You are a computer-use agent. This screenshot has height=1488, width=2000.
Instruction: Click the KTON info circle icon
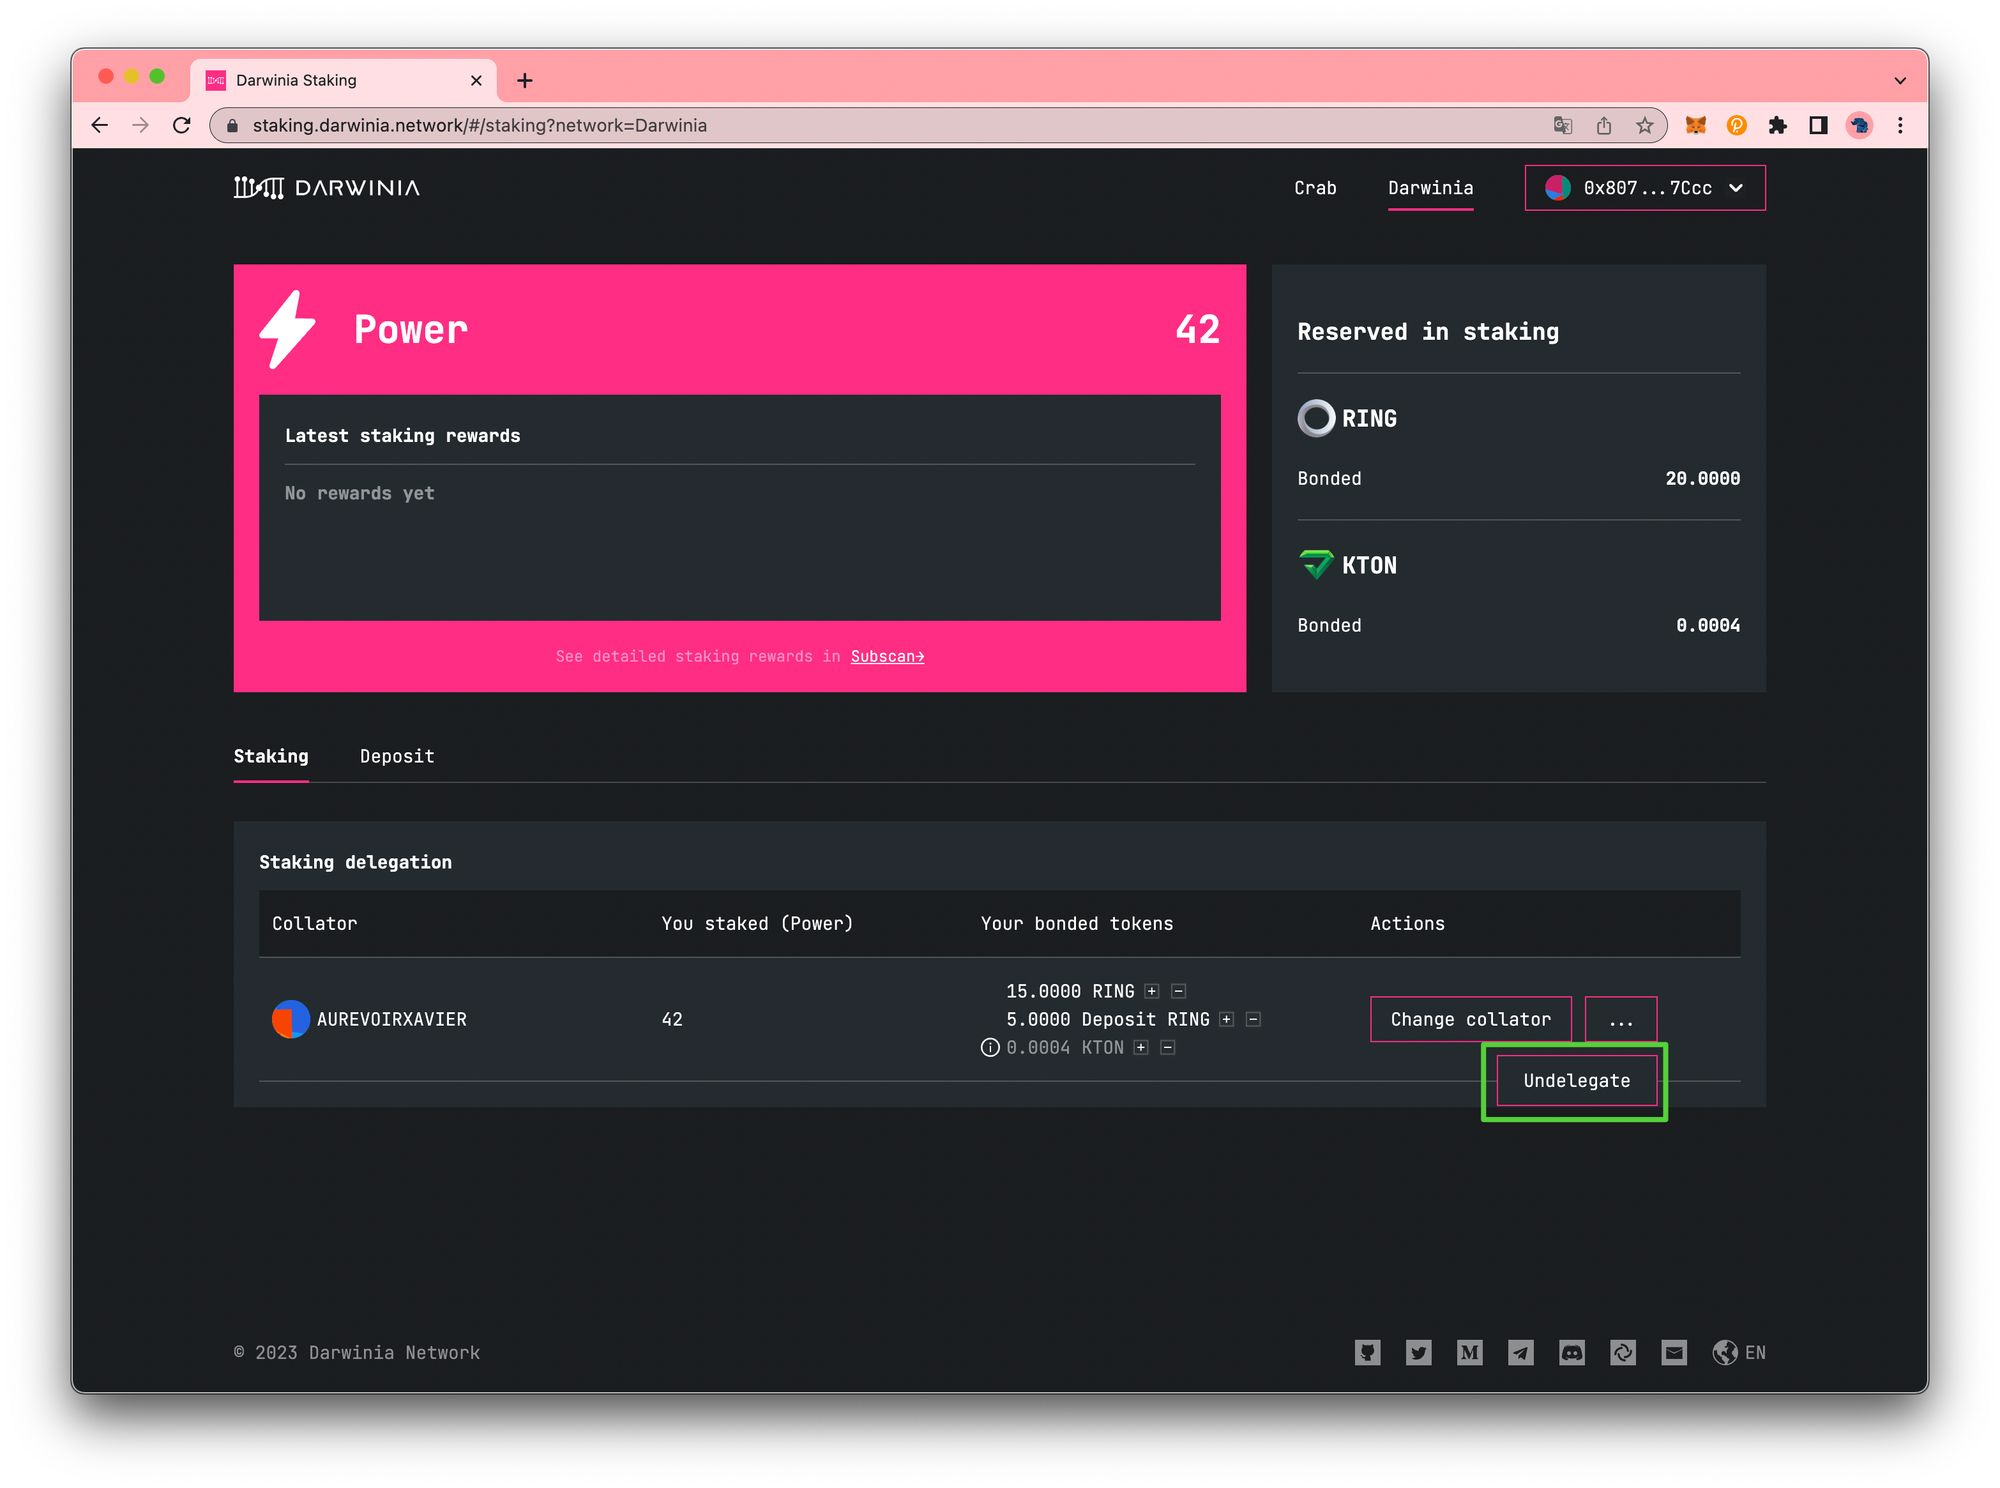coord(989,1047)
